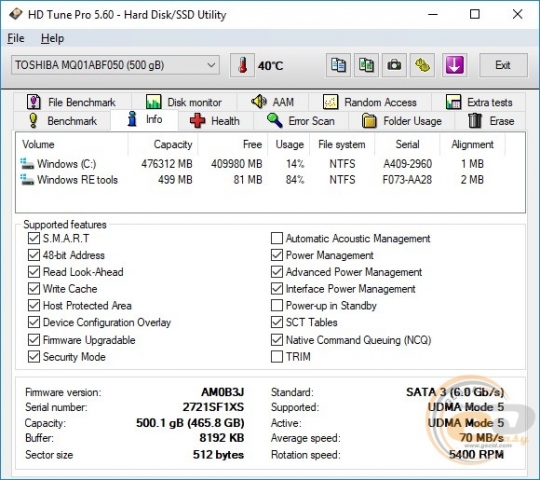Click the 5400 RPM rotation speed value
The height and width of the screenshot is (480, 540).
coord(476,455)
